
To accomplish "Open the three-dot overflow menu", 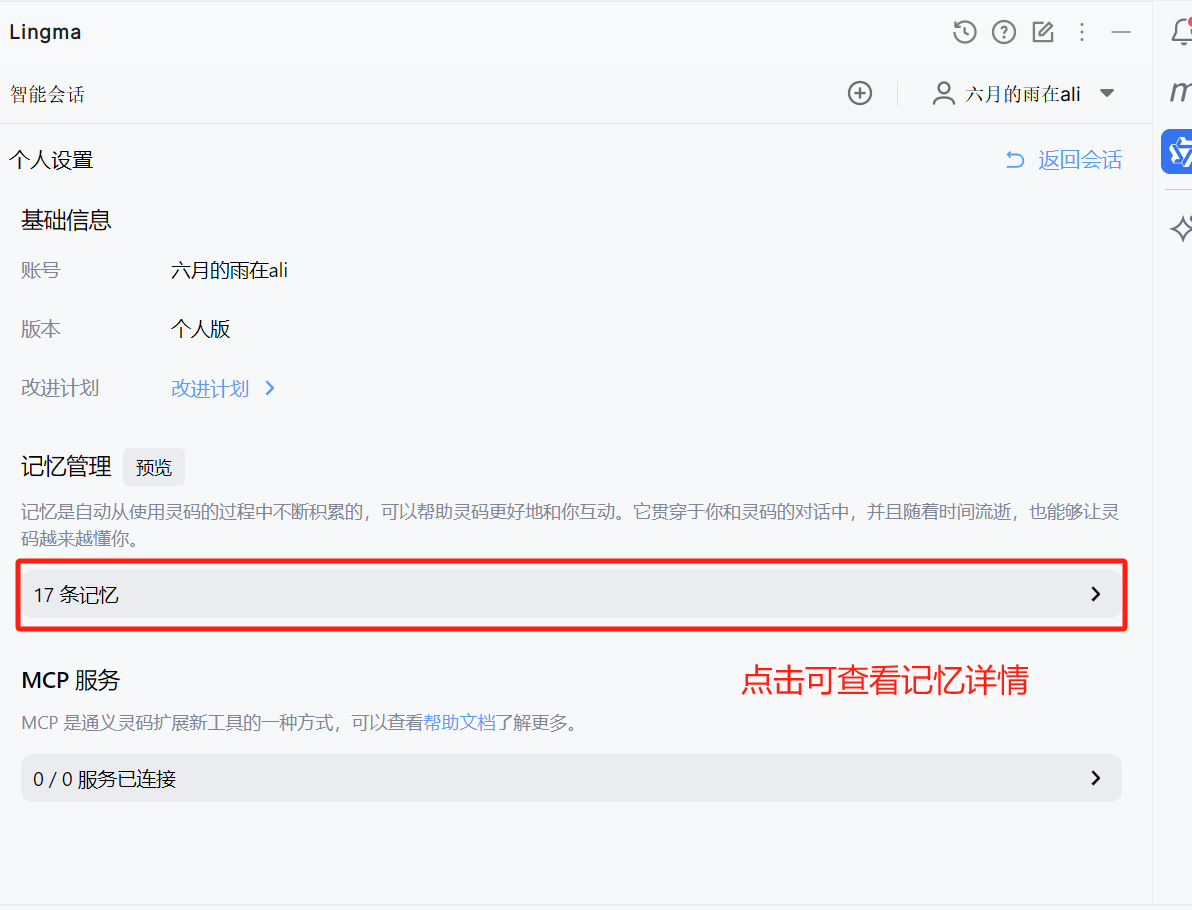I will click(1082, 31).
